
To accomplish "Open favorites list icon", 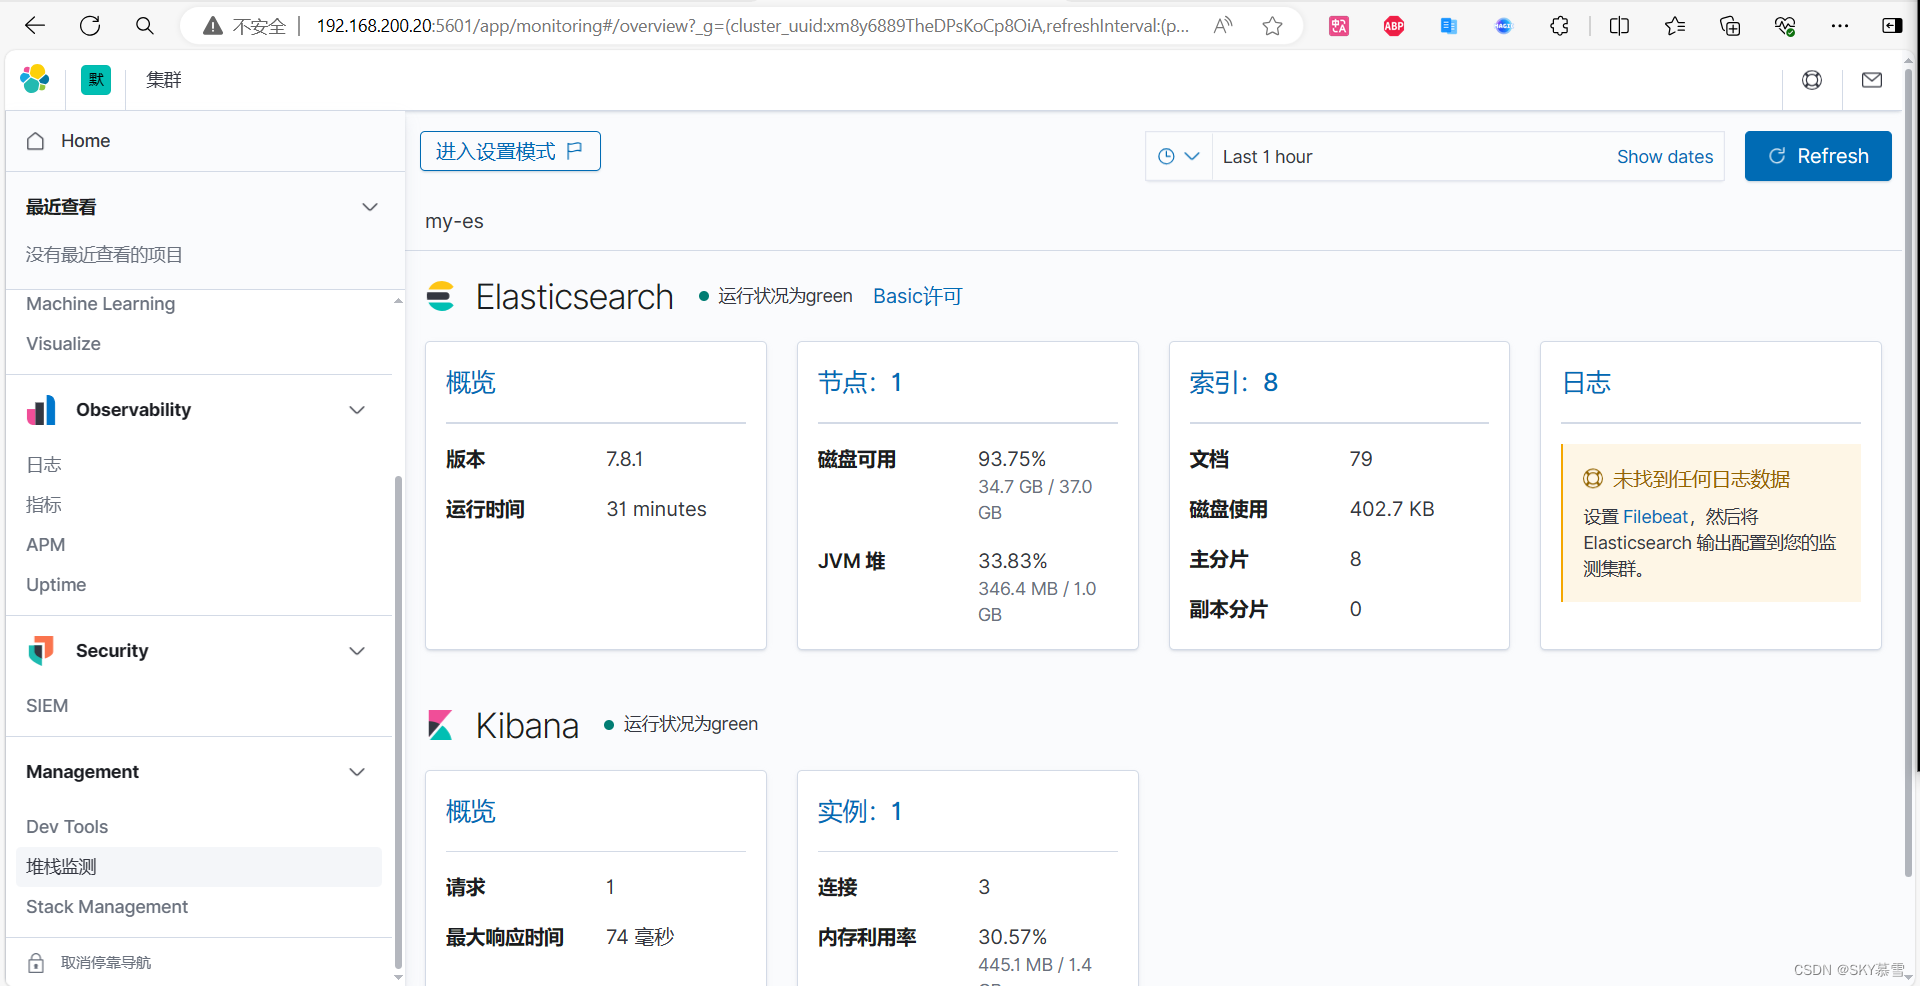I will [x=1675, y=26].
